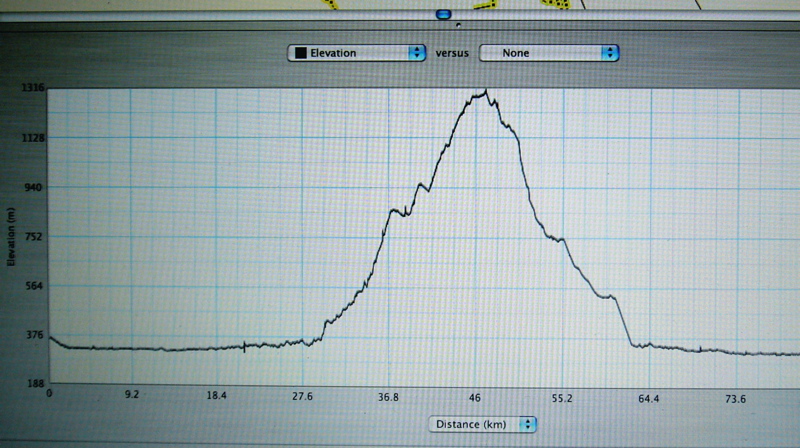Open the Elevation data dropdown
The width and height of the screenshot is (800, 448).
tap(355, 53)
